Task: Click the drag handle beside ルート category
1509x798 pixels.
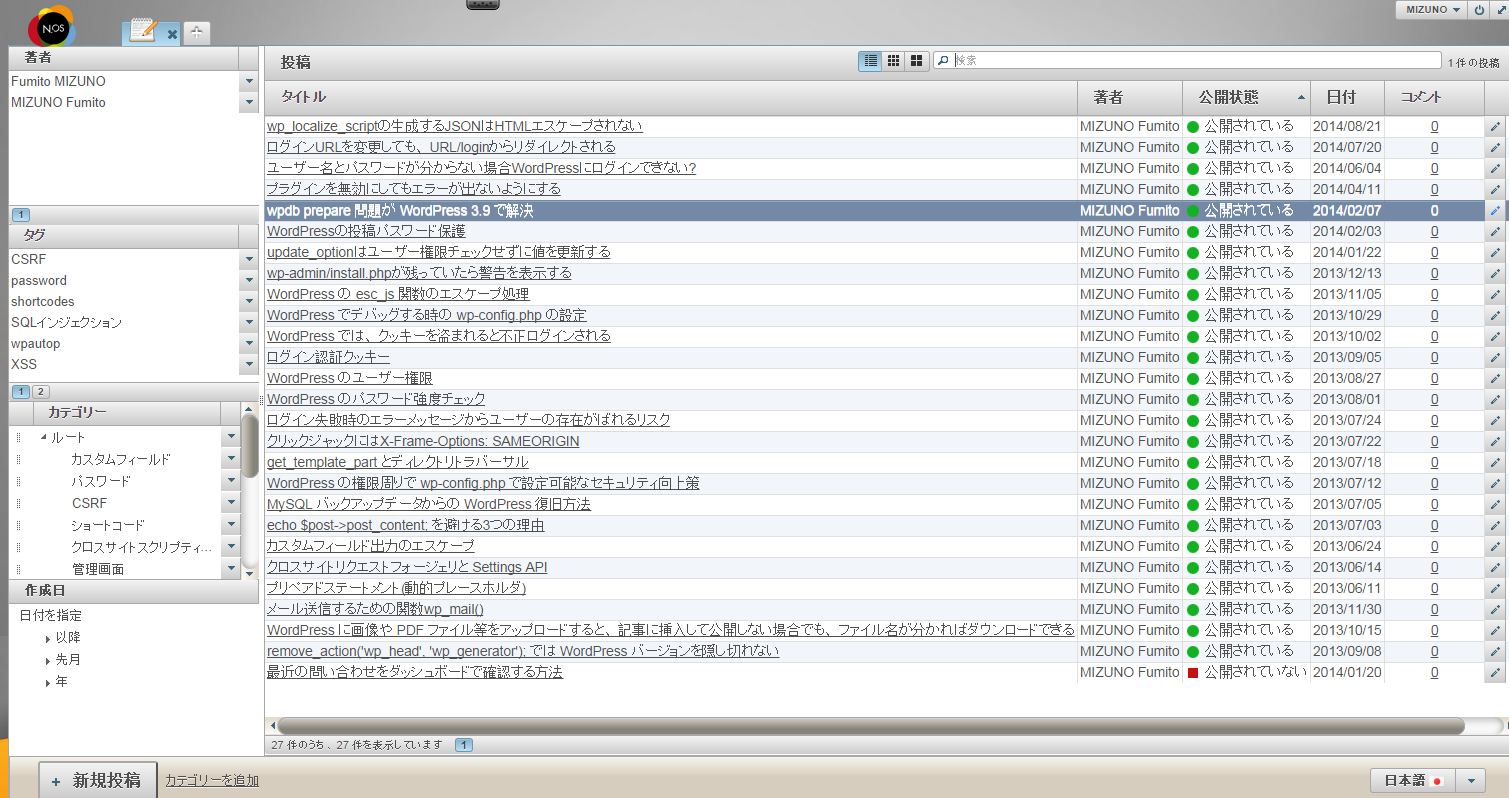Action: tap(18, 437)
